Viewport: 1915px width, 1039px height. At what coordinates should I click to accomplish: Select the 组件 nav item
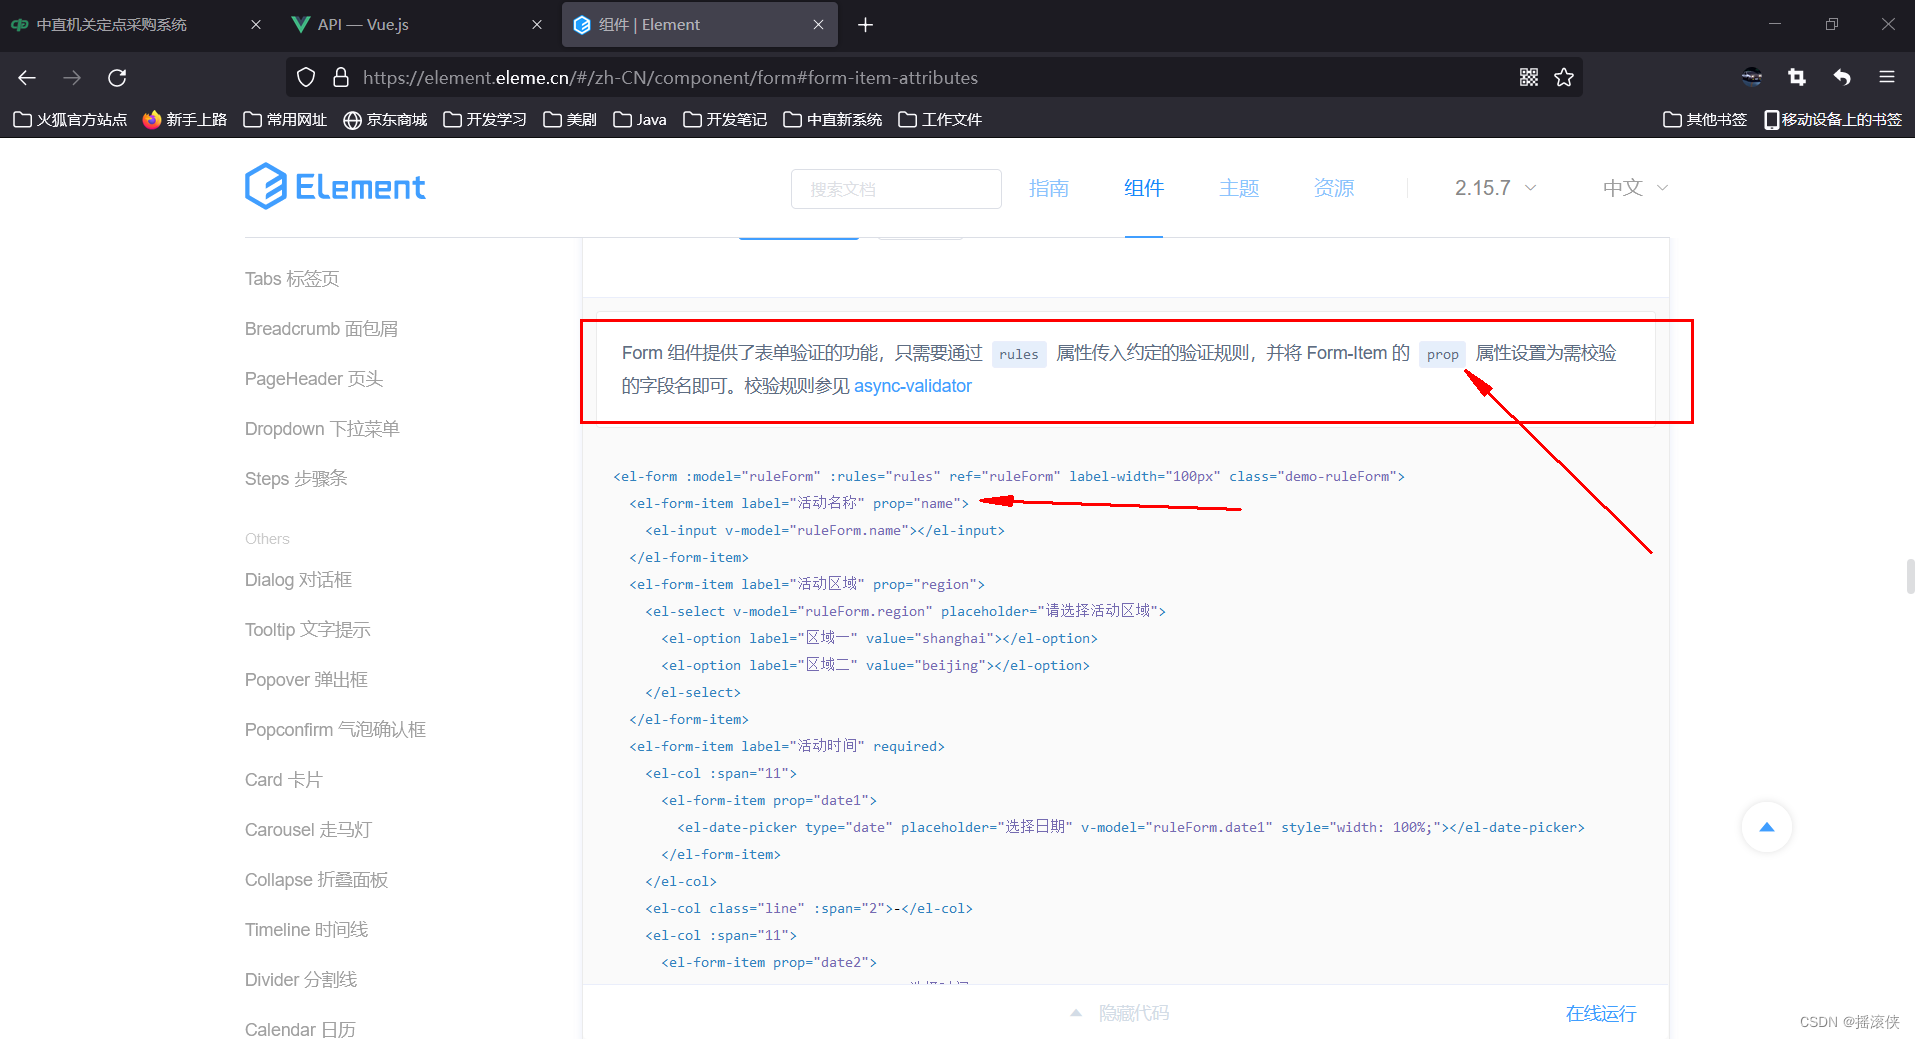1144,188
